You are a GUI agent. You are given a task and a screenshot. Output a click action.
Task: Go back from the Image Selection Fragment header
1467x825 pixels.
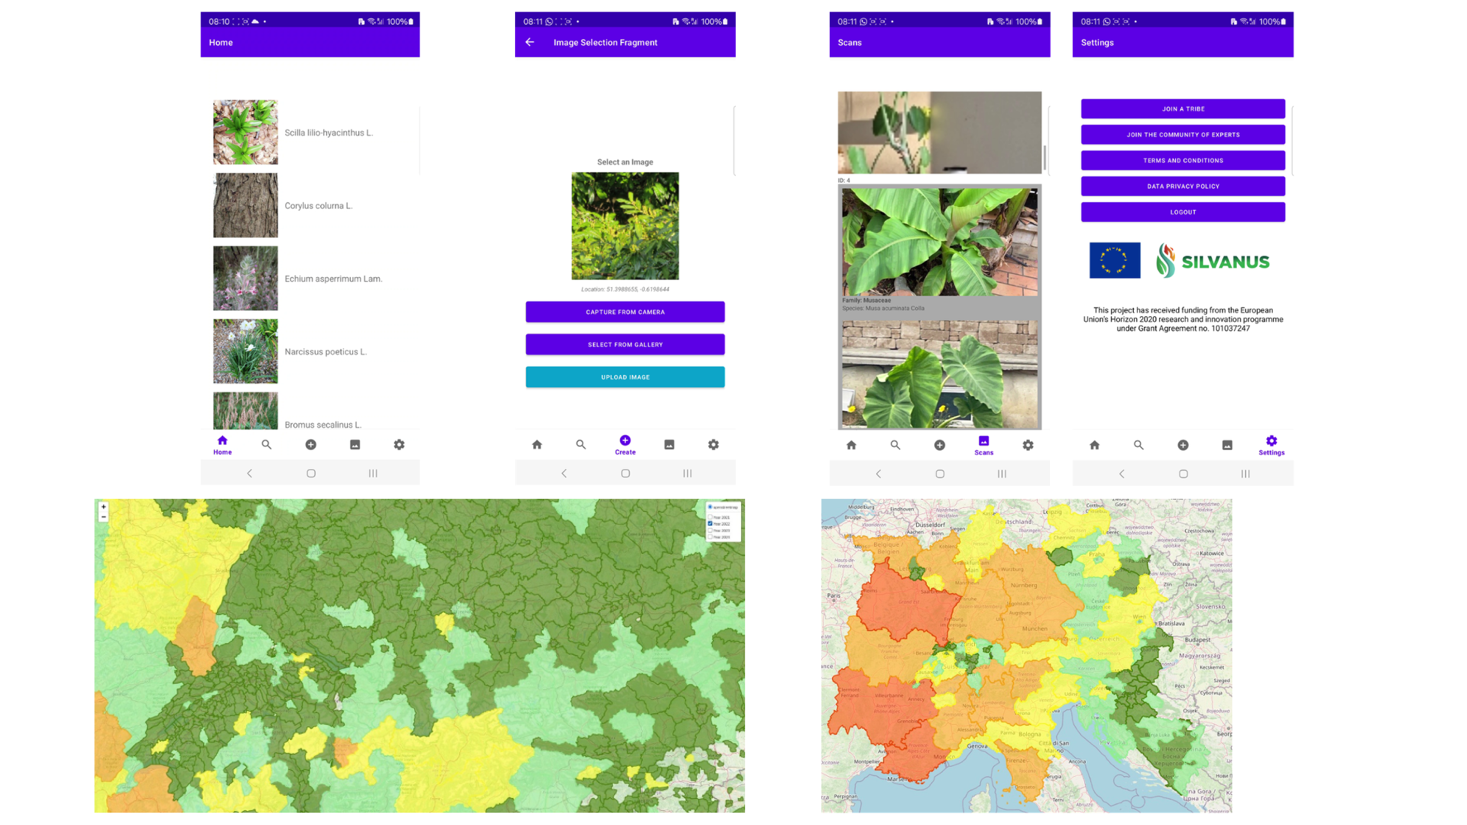coord(530,42)
